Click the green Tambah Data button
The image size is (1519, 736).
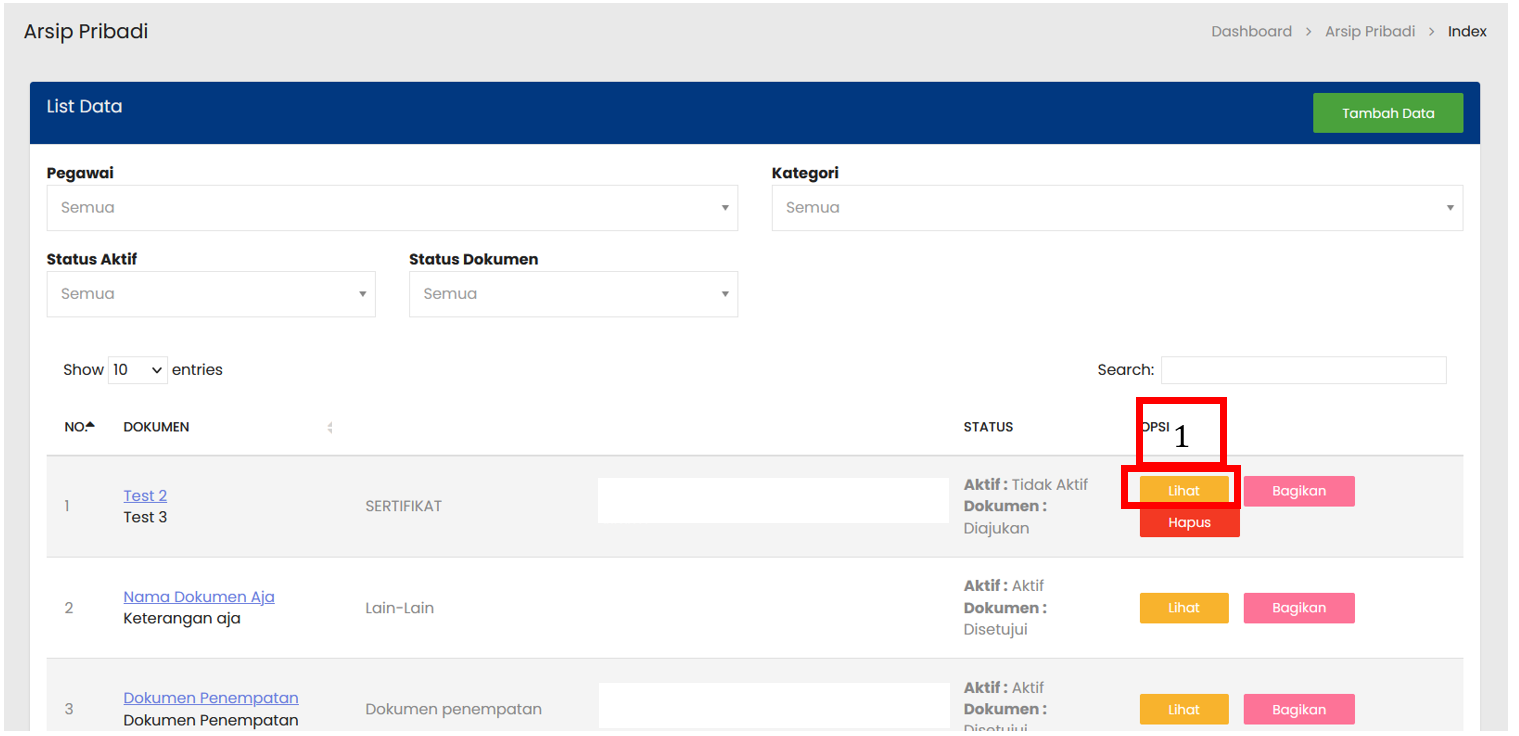click(1387, 113)
